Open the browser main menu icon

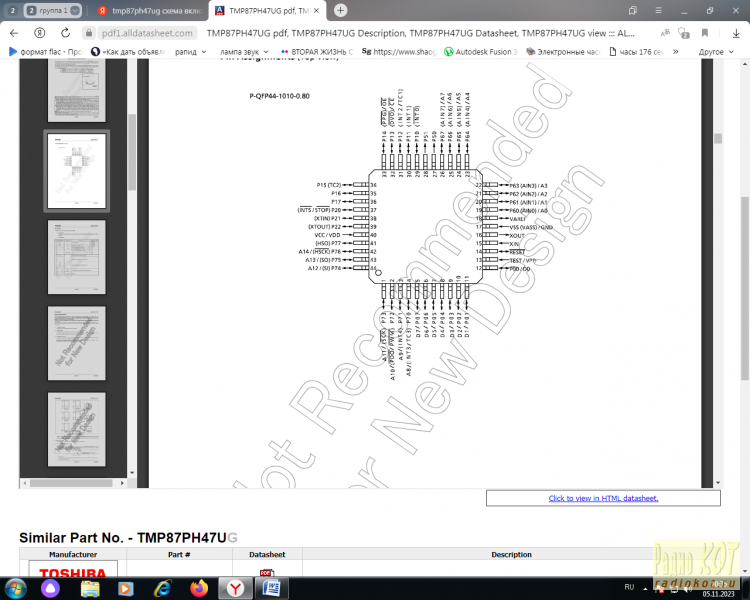point(659,11)
